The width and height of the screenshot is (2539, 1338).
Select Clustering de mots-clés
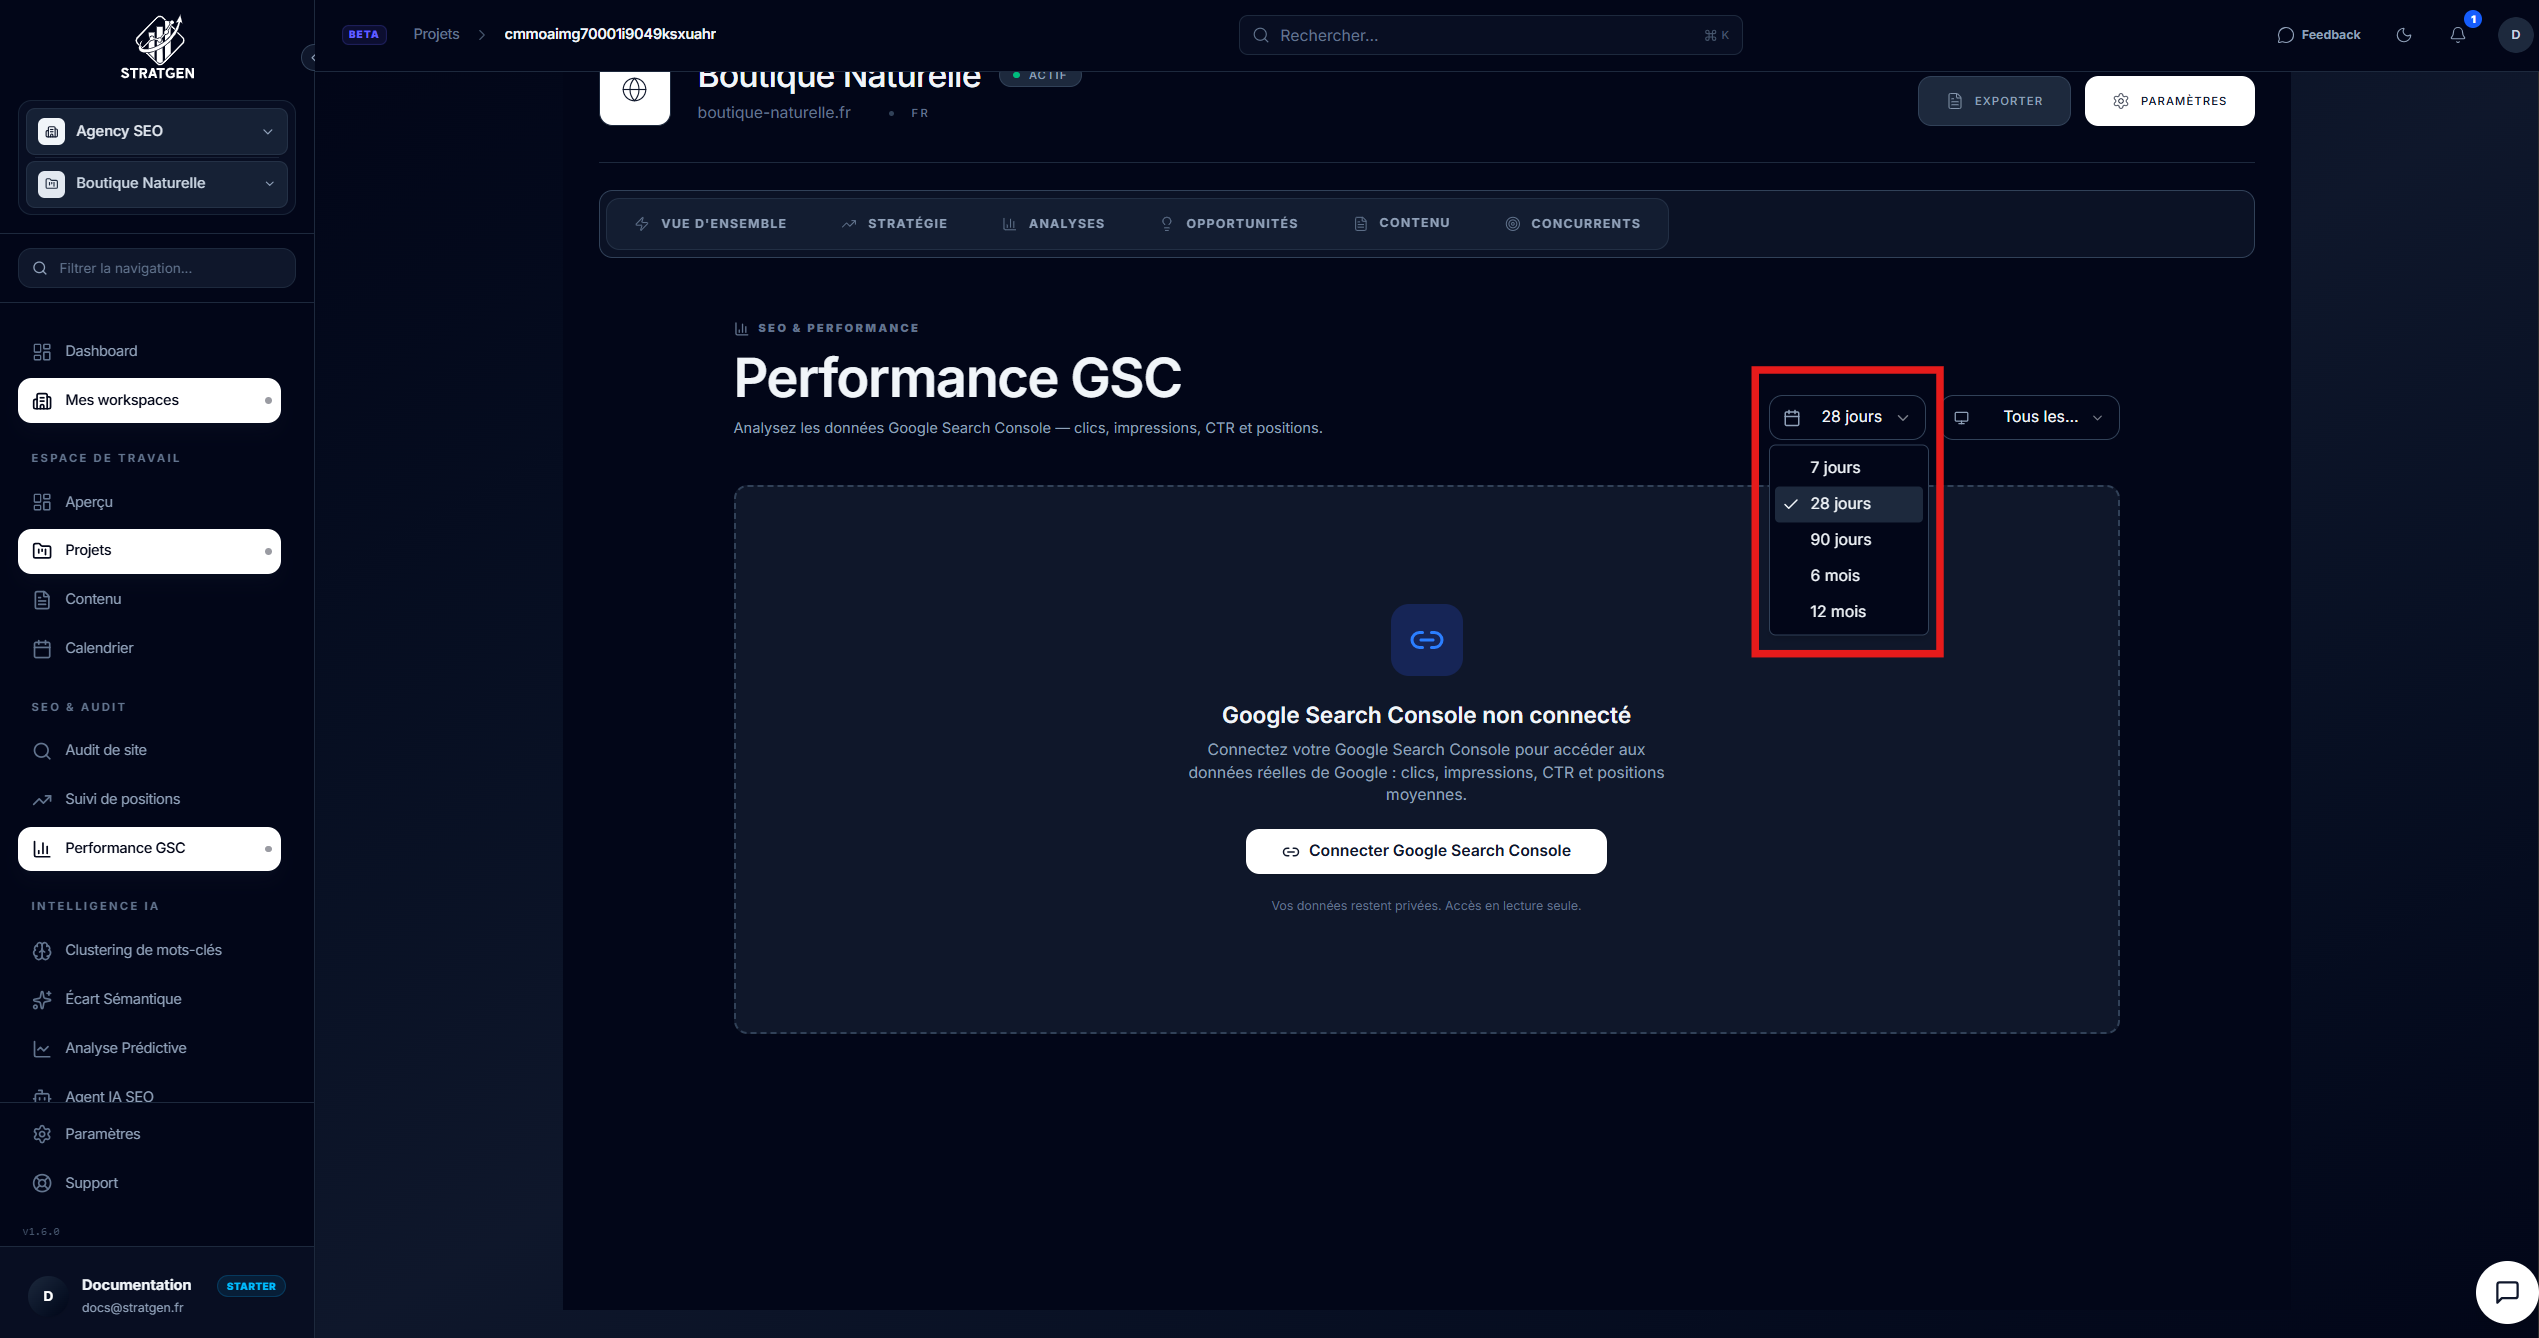pos(143,949)
